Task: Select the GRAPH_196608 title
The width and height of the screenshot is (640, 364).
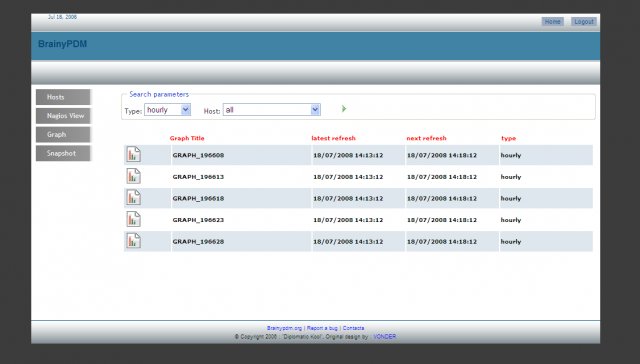Action: point(198,155)
